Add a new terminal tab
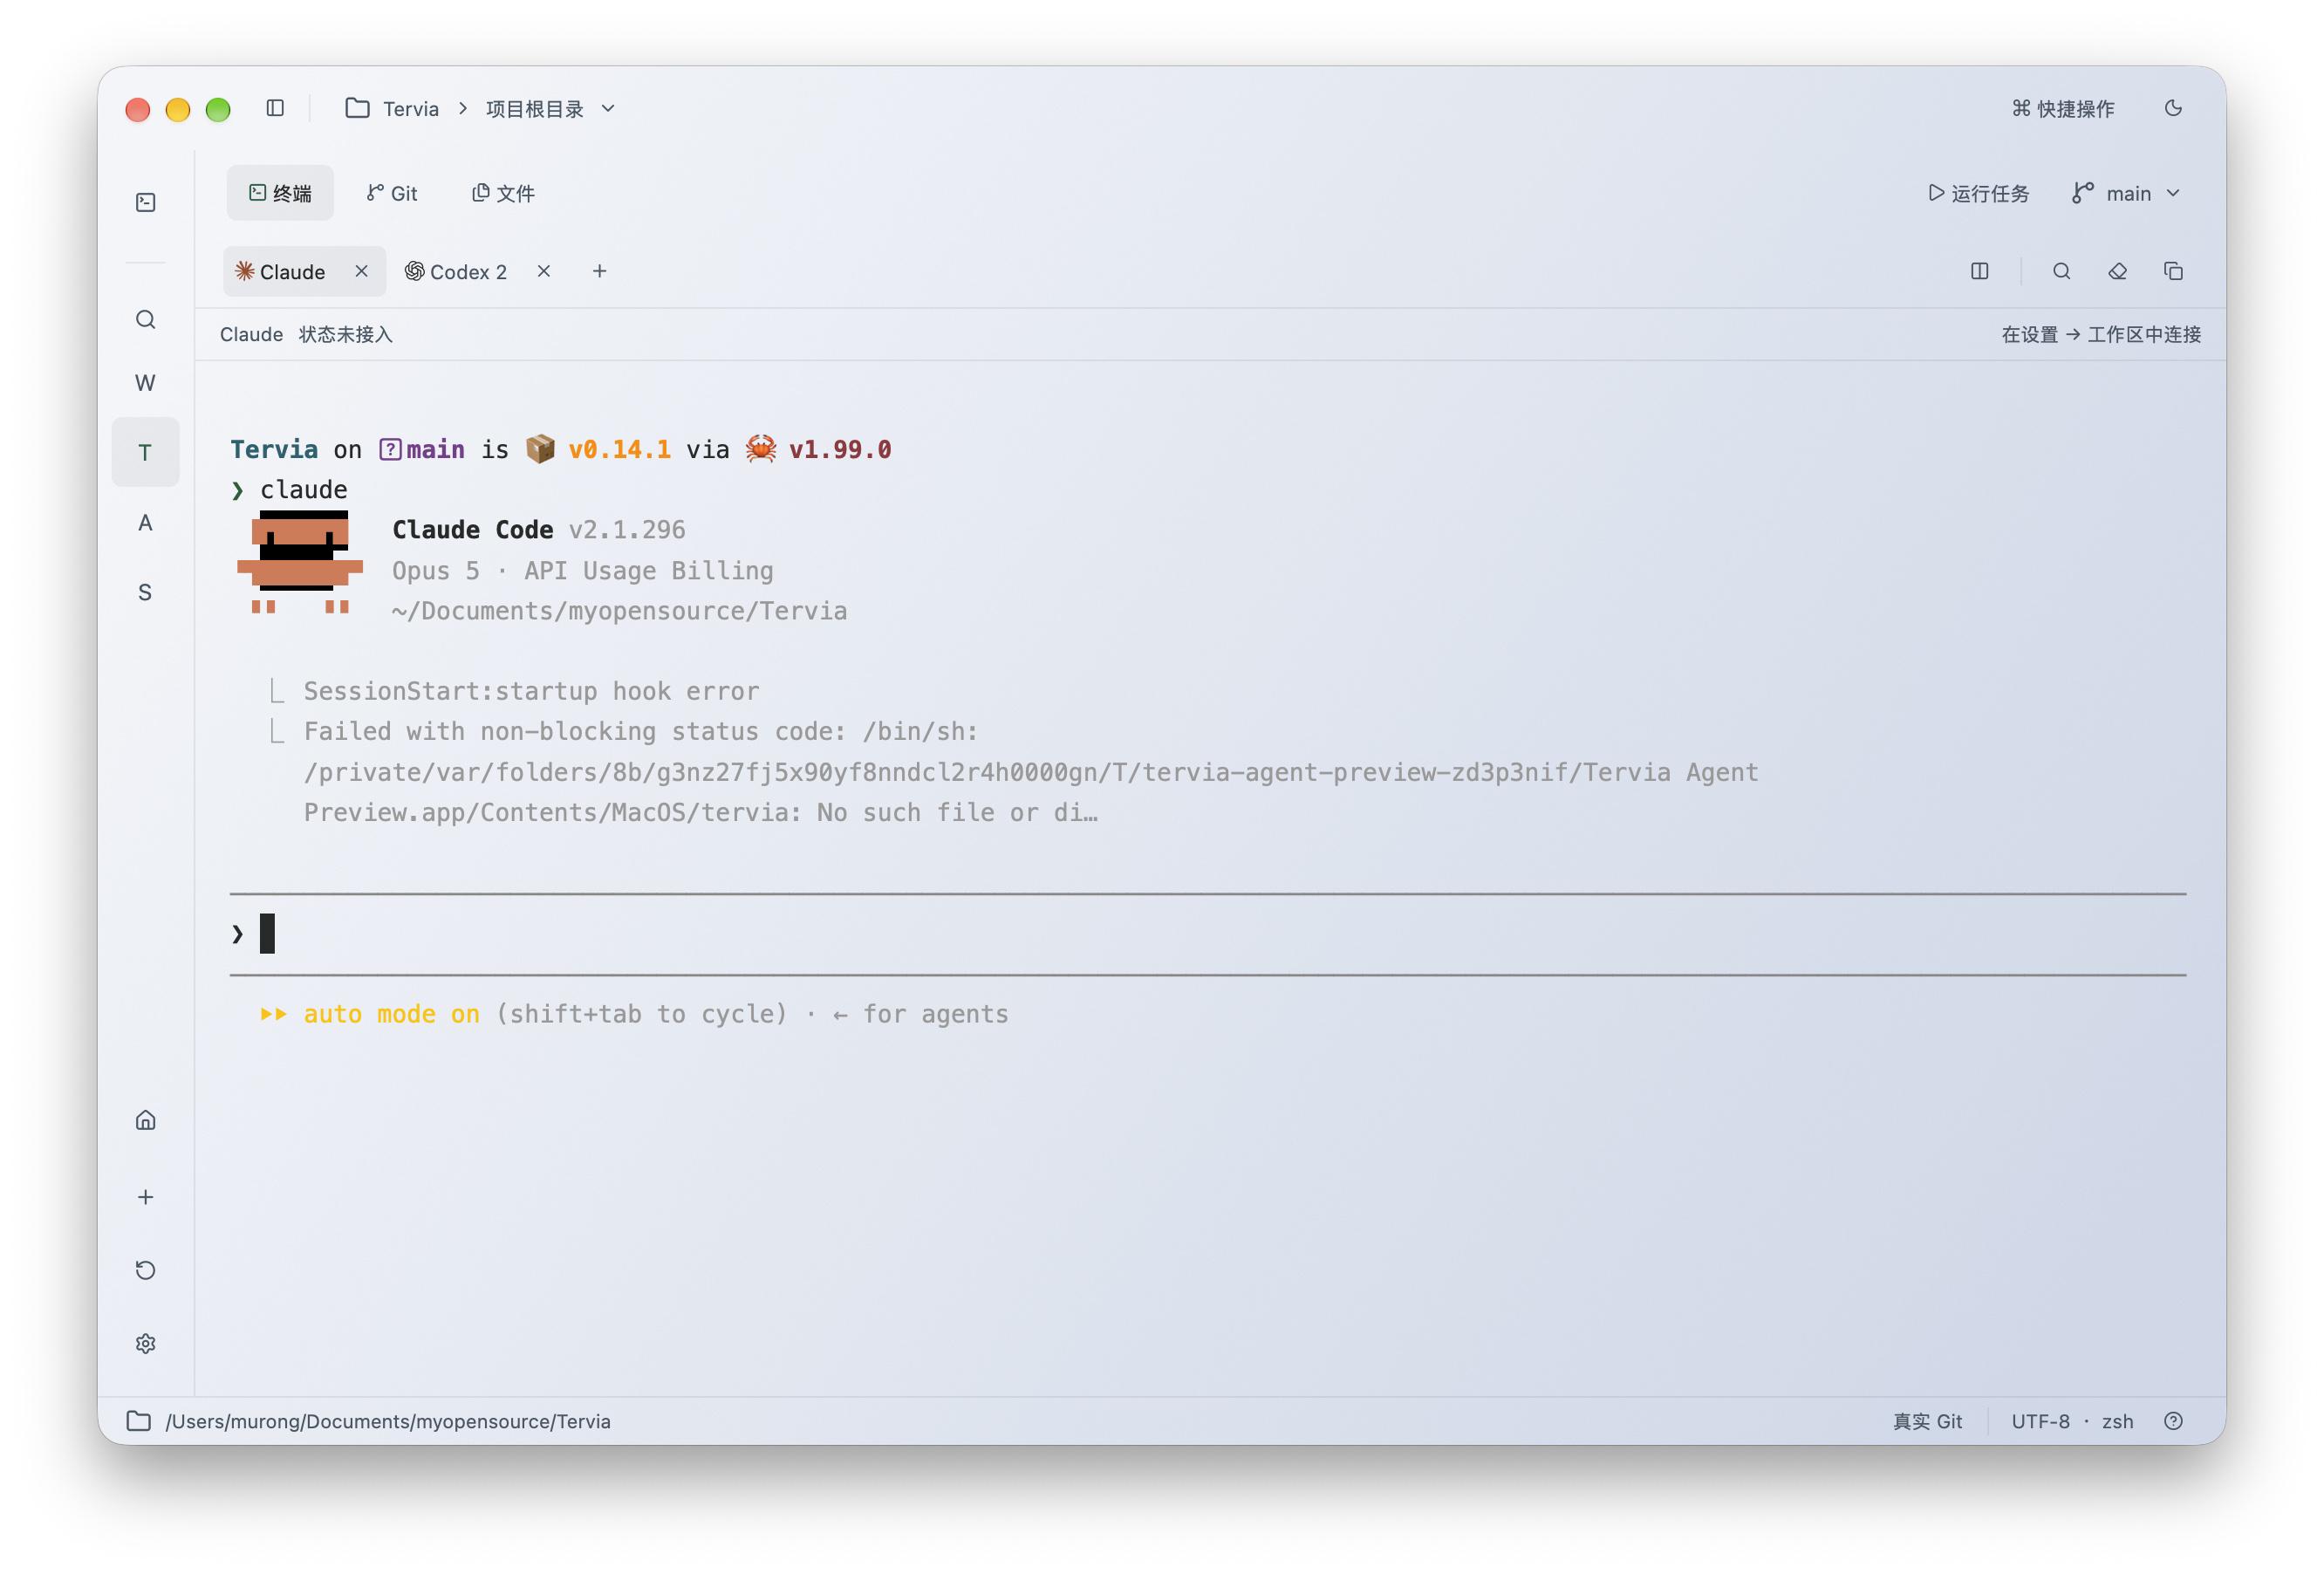Screen dimensions: 2324x1574 click(x=600, y=271)
